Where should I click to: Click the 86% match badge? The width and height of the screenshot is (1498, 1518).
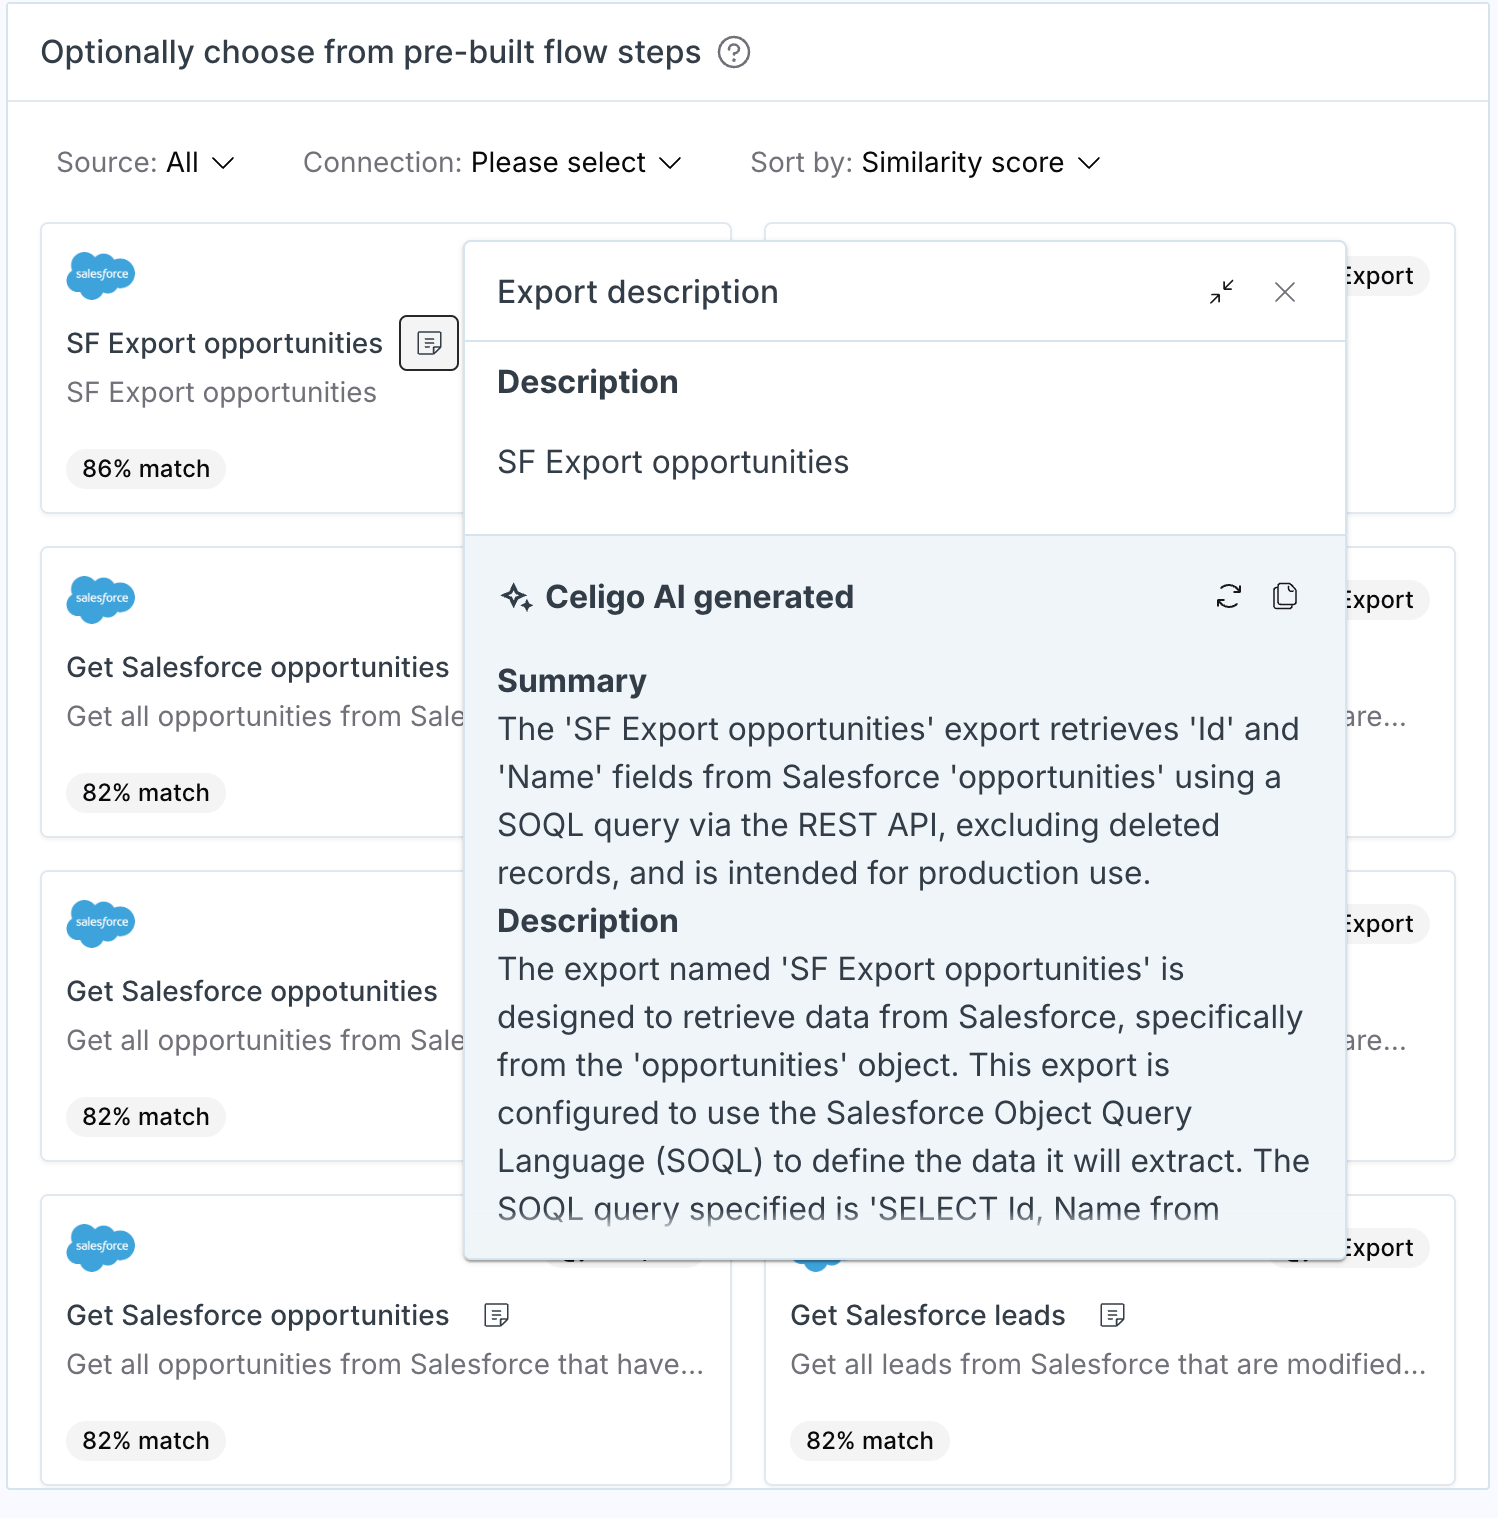[146, 468]
